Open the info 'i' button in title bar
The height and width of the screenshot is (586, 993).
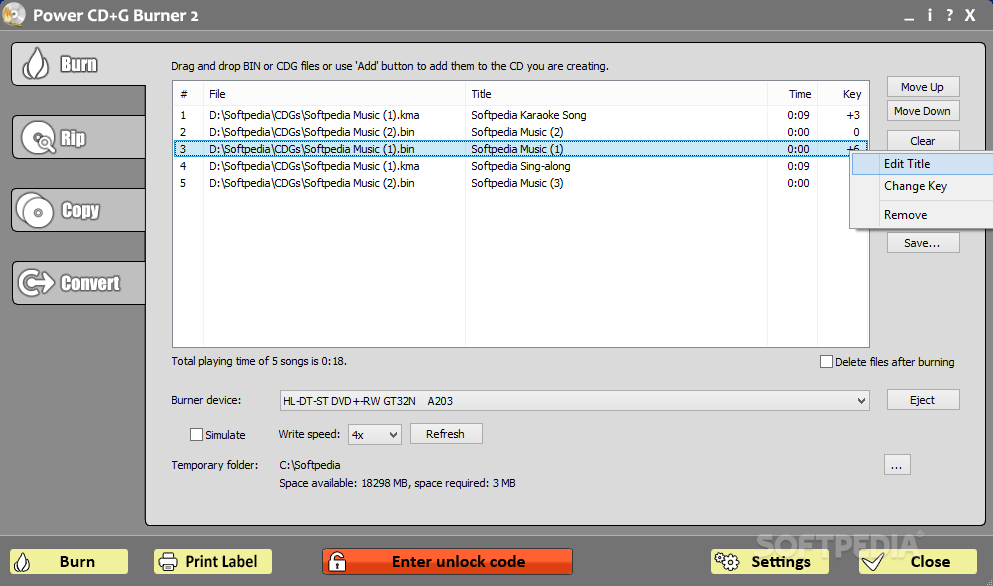[930, 15]
